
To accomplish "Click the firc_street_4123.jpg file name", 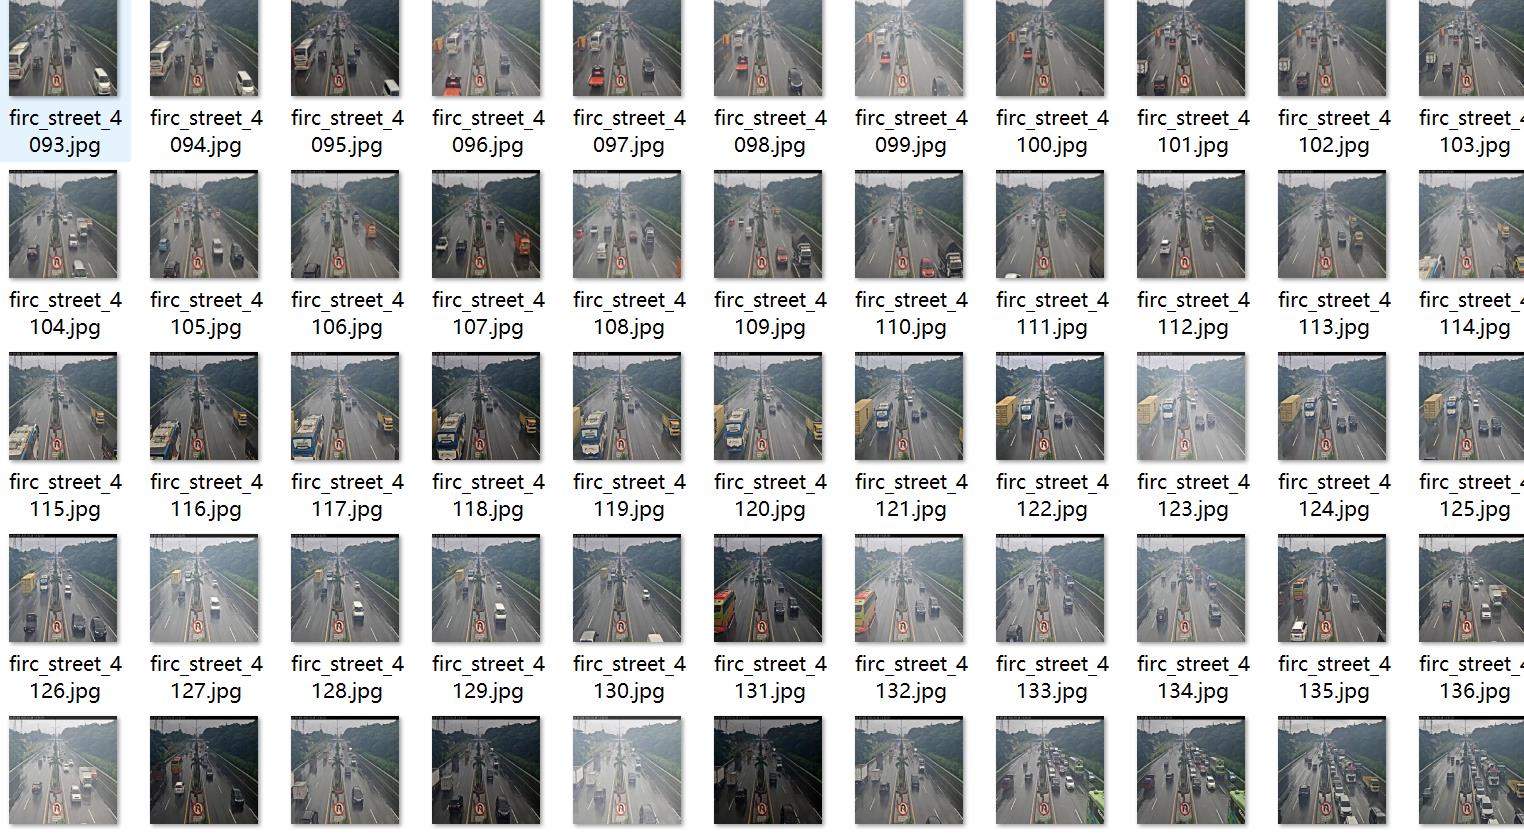I will coord(1191,495).
